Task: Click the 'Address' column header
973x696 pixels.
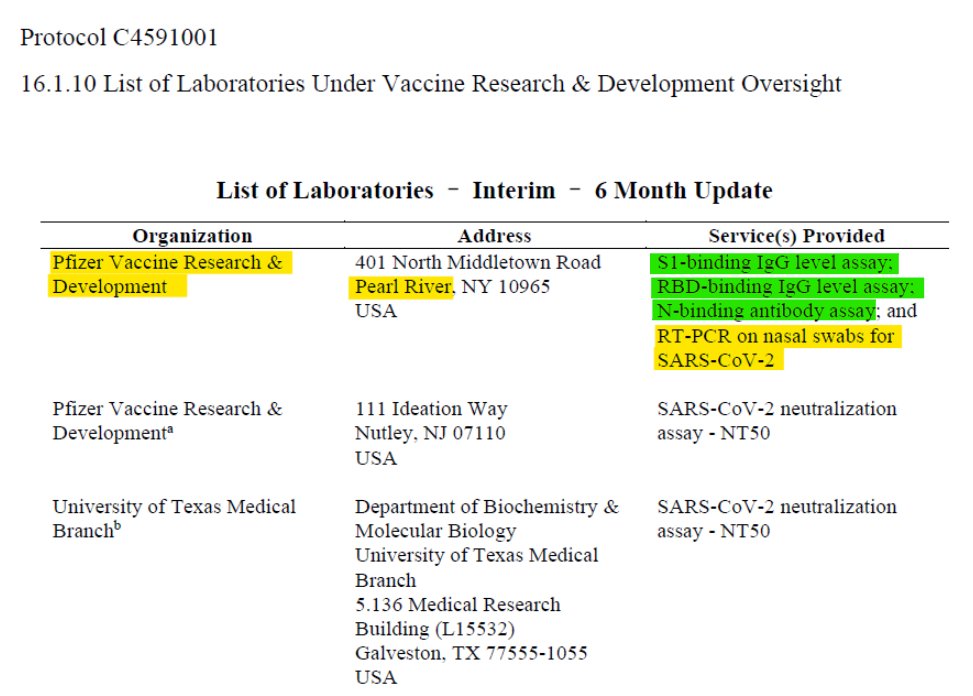Action: (x=494, y=236)
